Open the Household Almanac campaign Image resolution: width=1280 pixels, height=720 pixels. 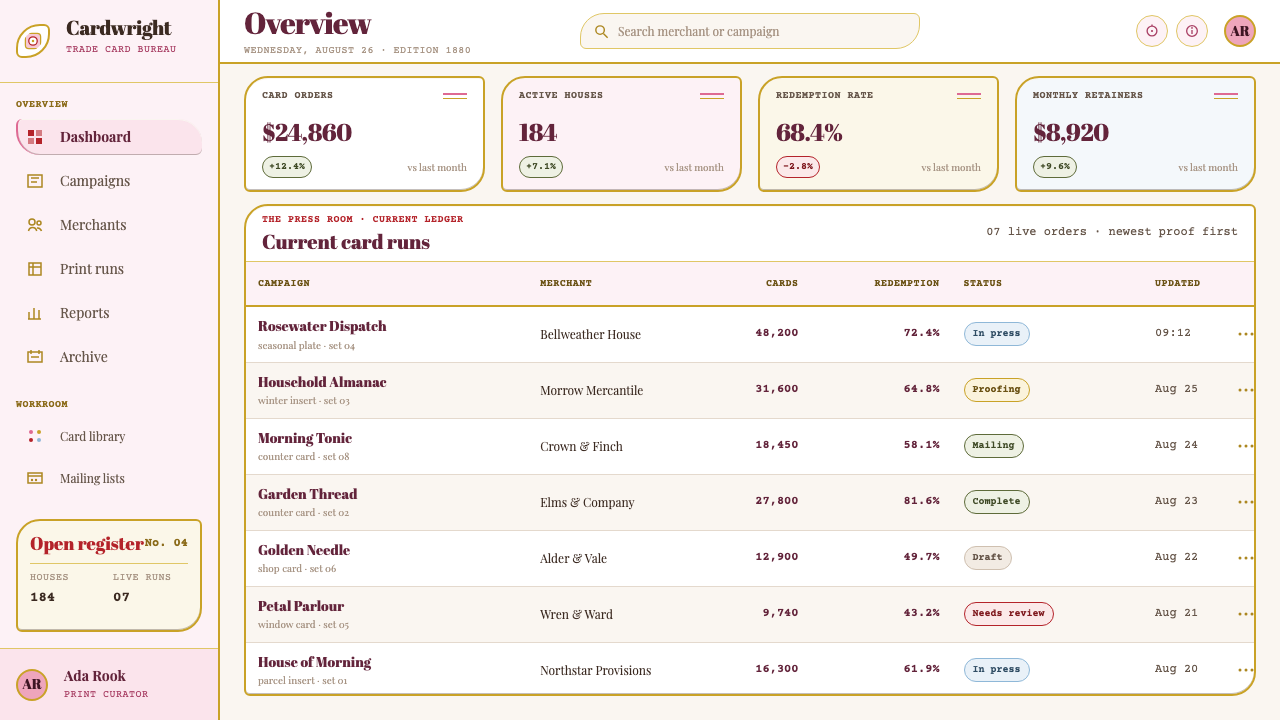[322, 382]
